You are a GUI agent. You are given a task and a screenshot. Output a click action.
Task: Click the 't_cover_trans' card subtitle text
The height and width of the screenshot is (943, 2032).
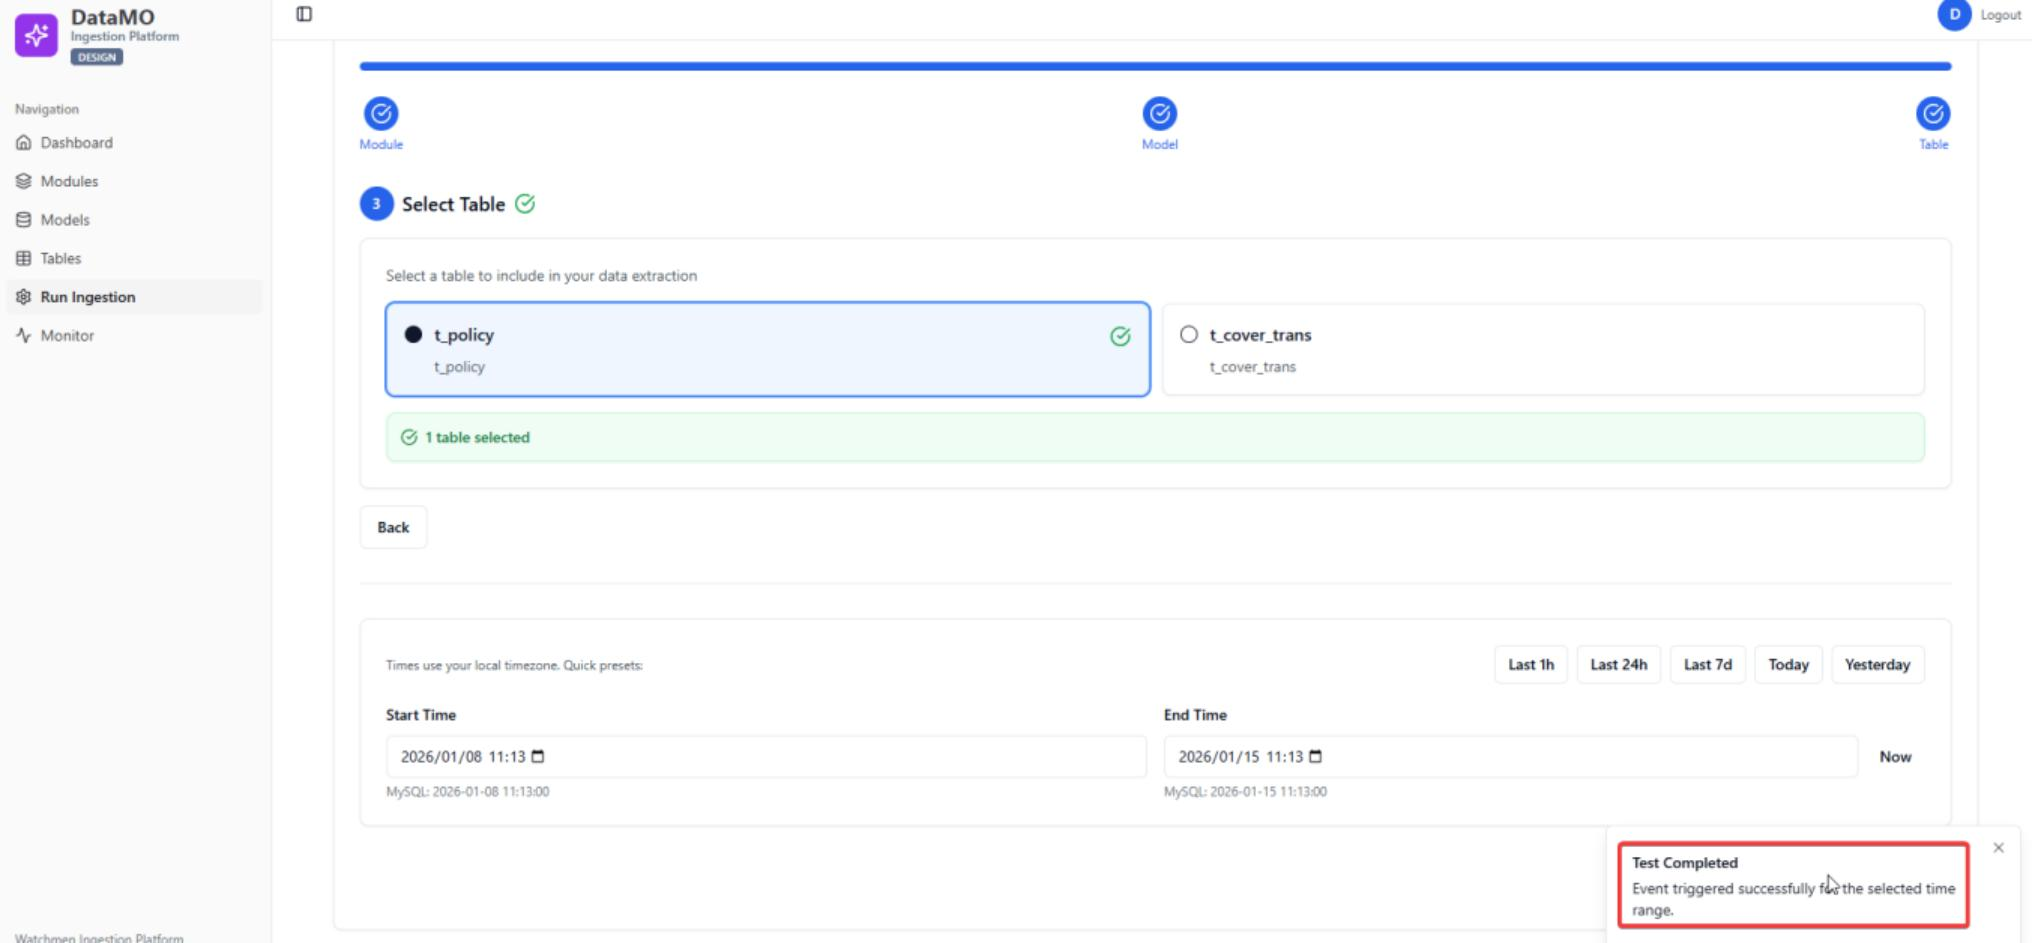1252,367
